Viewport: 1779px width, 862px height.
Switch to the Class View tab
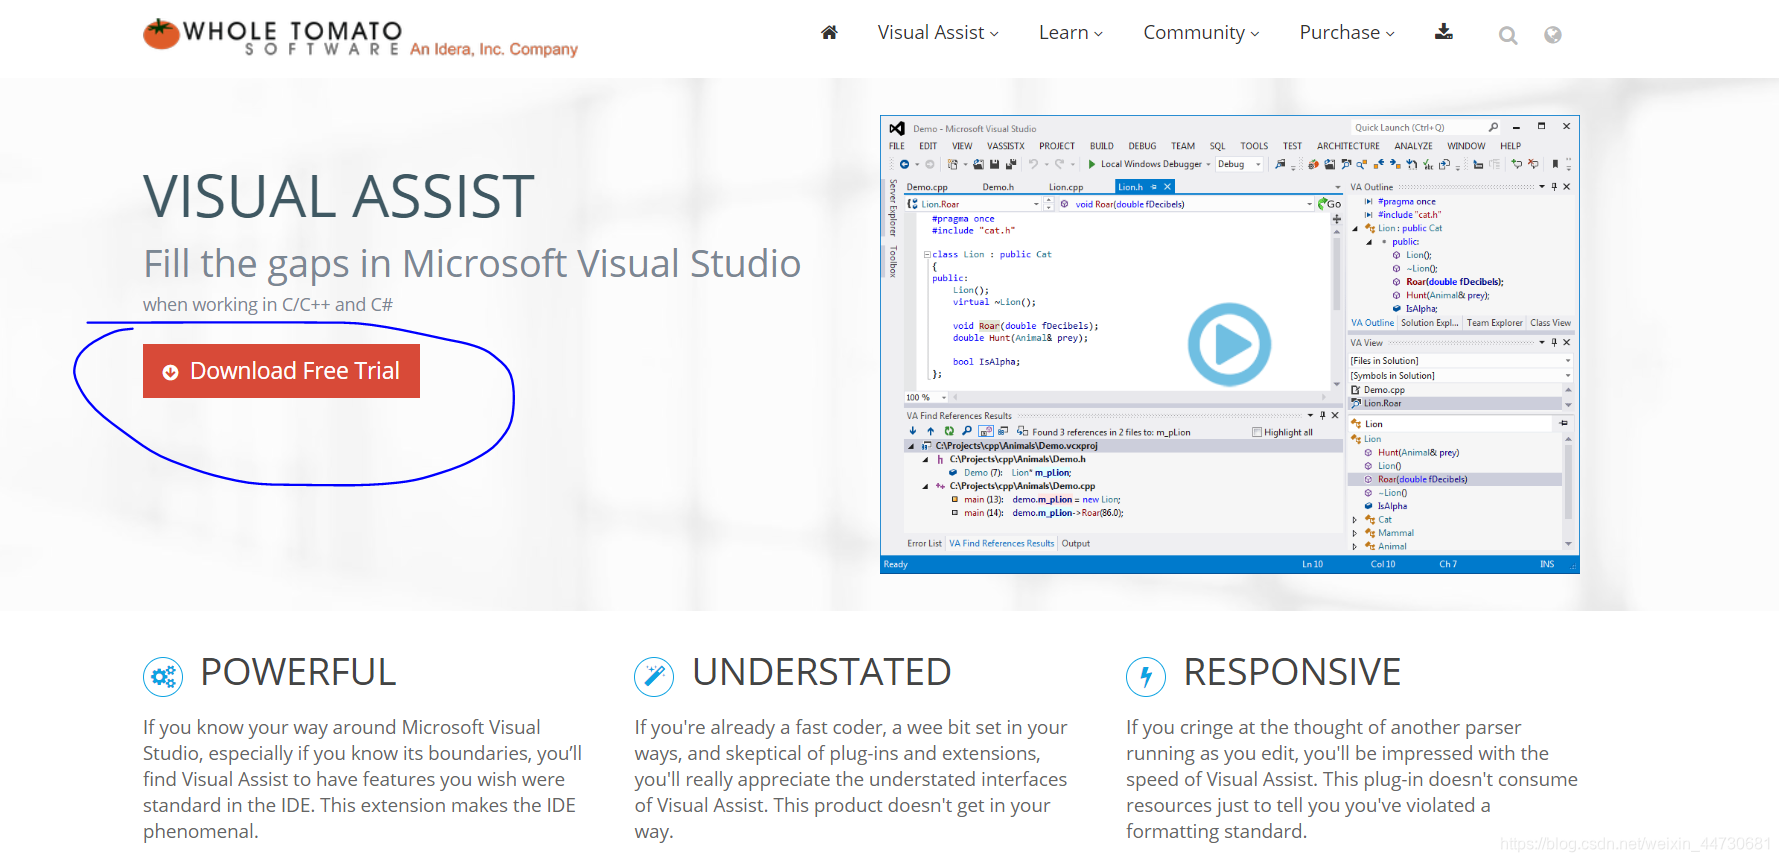coord(1550,323)
